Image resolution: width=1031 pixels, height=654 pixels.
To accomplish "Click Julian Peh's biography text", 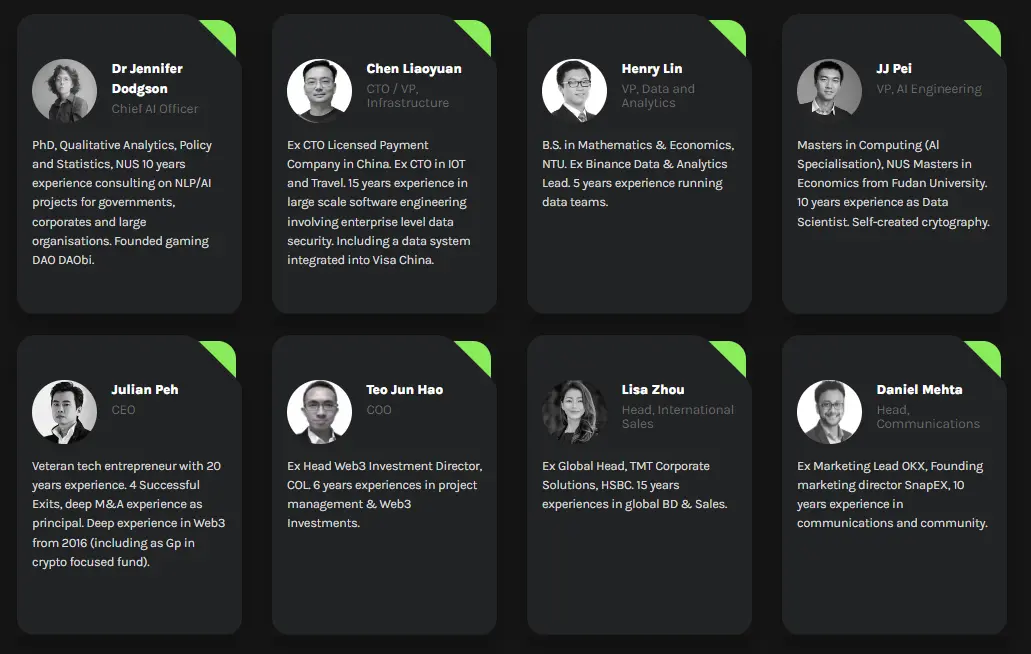I will click(128, 514).
